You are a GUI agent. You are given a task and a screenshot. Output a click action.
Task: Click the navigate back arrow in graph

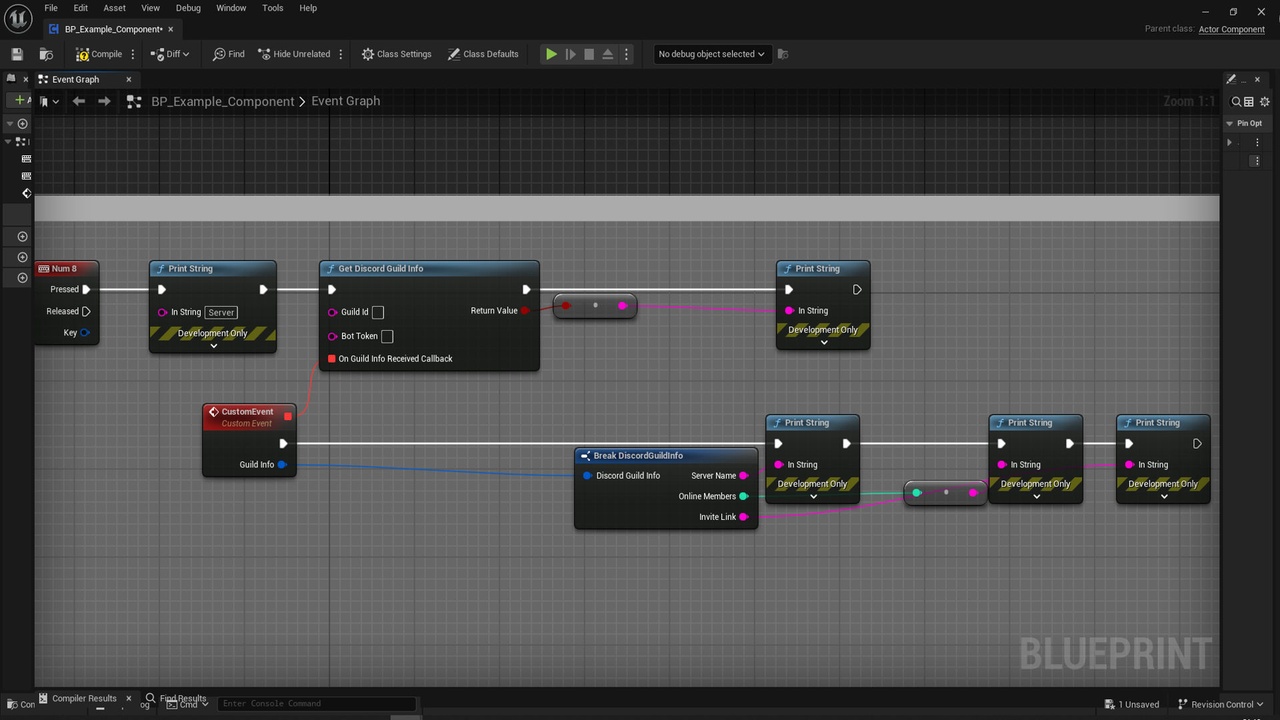coord(79,101)
